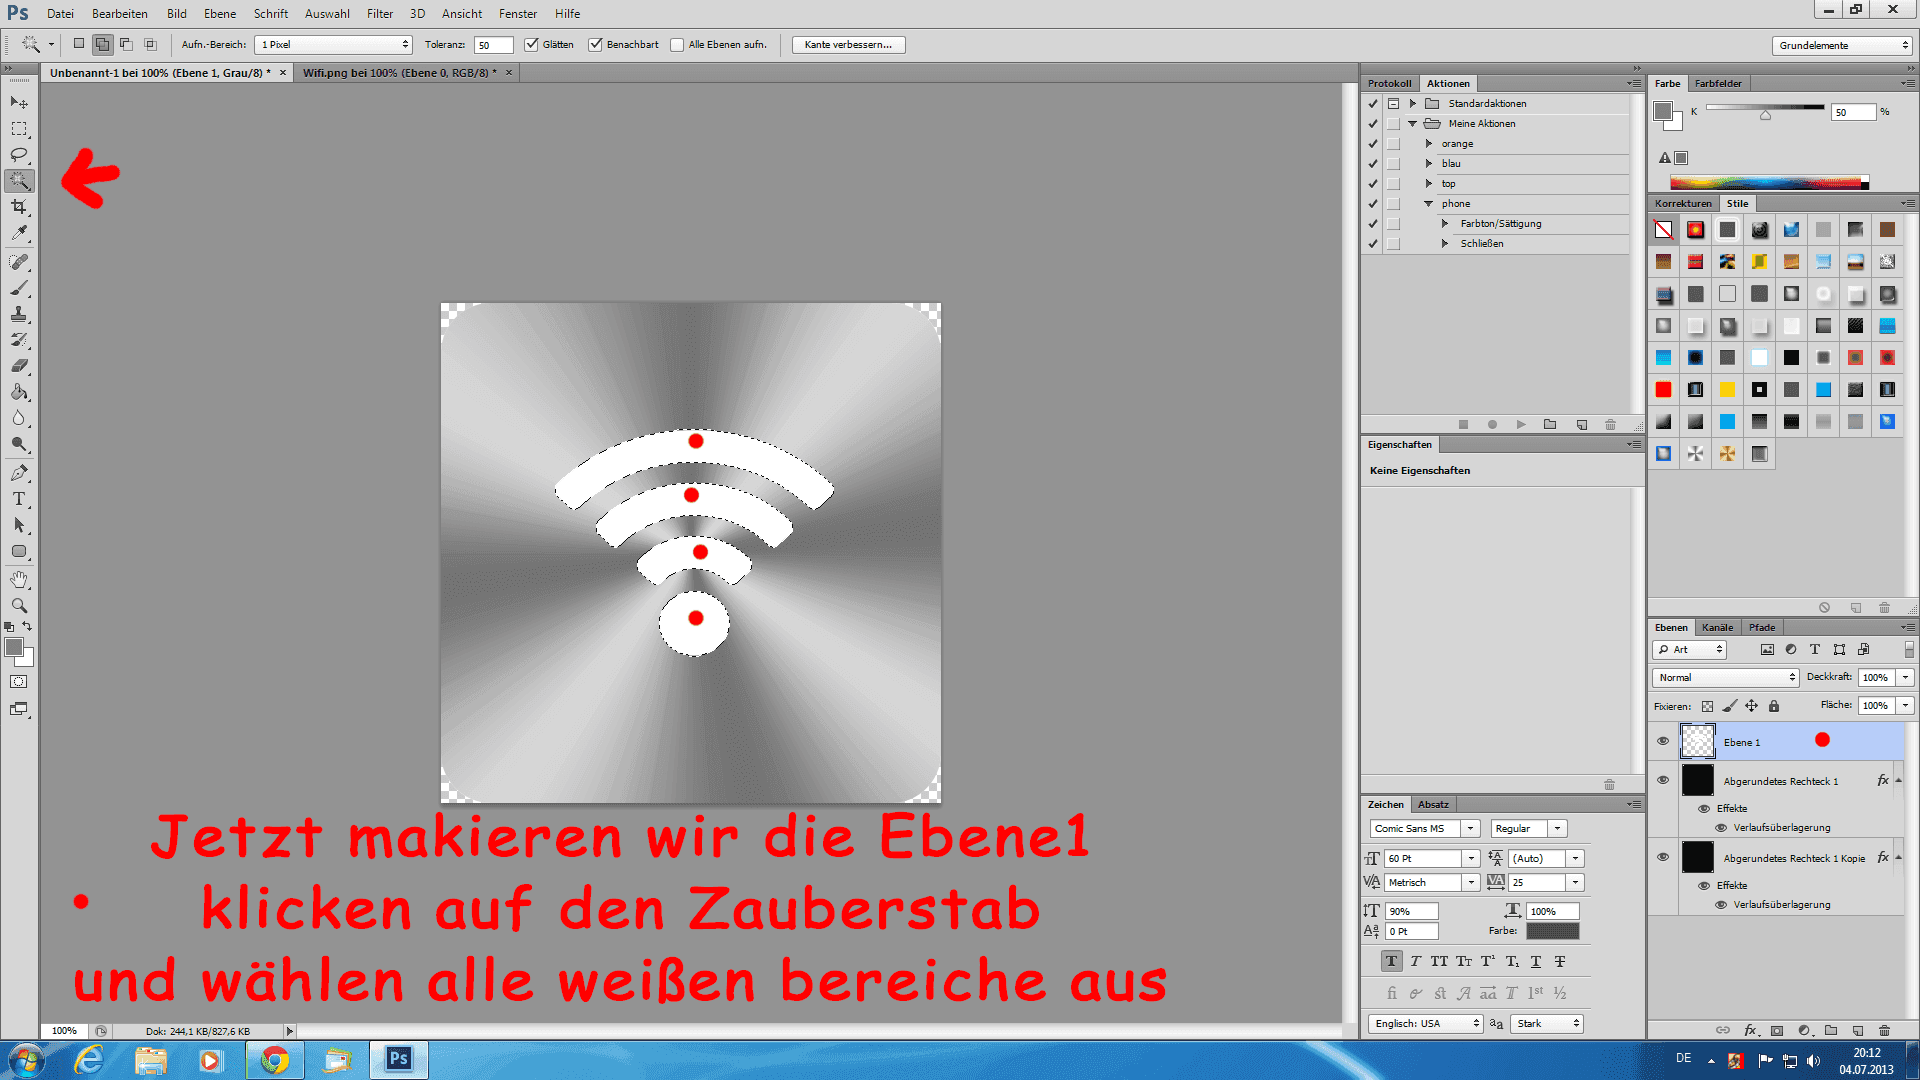This screenshot has width=1920, height=1080.
Task: Collapse the Meine Aktionen set
Action: click(x=1412, y=124)
